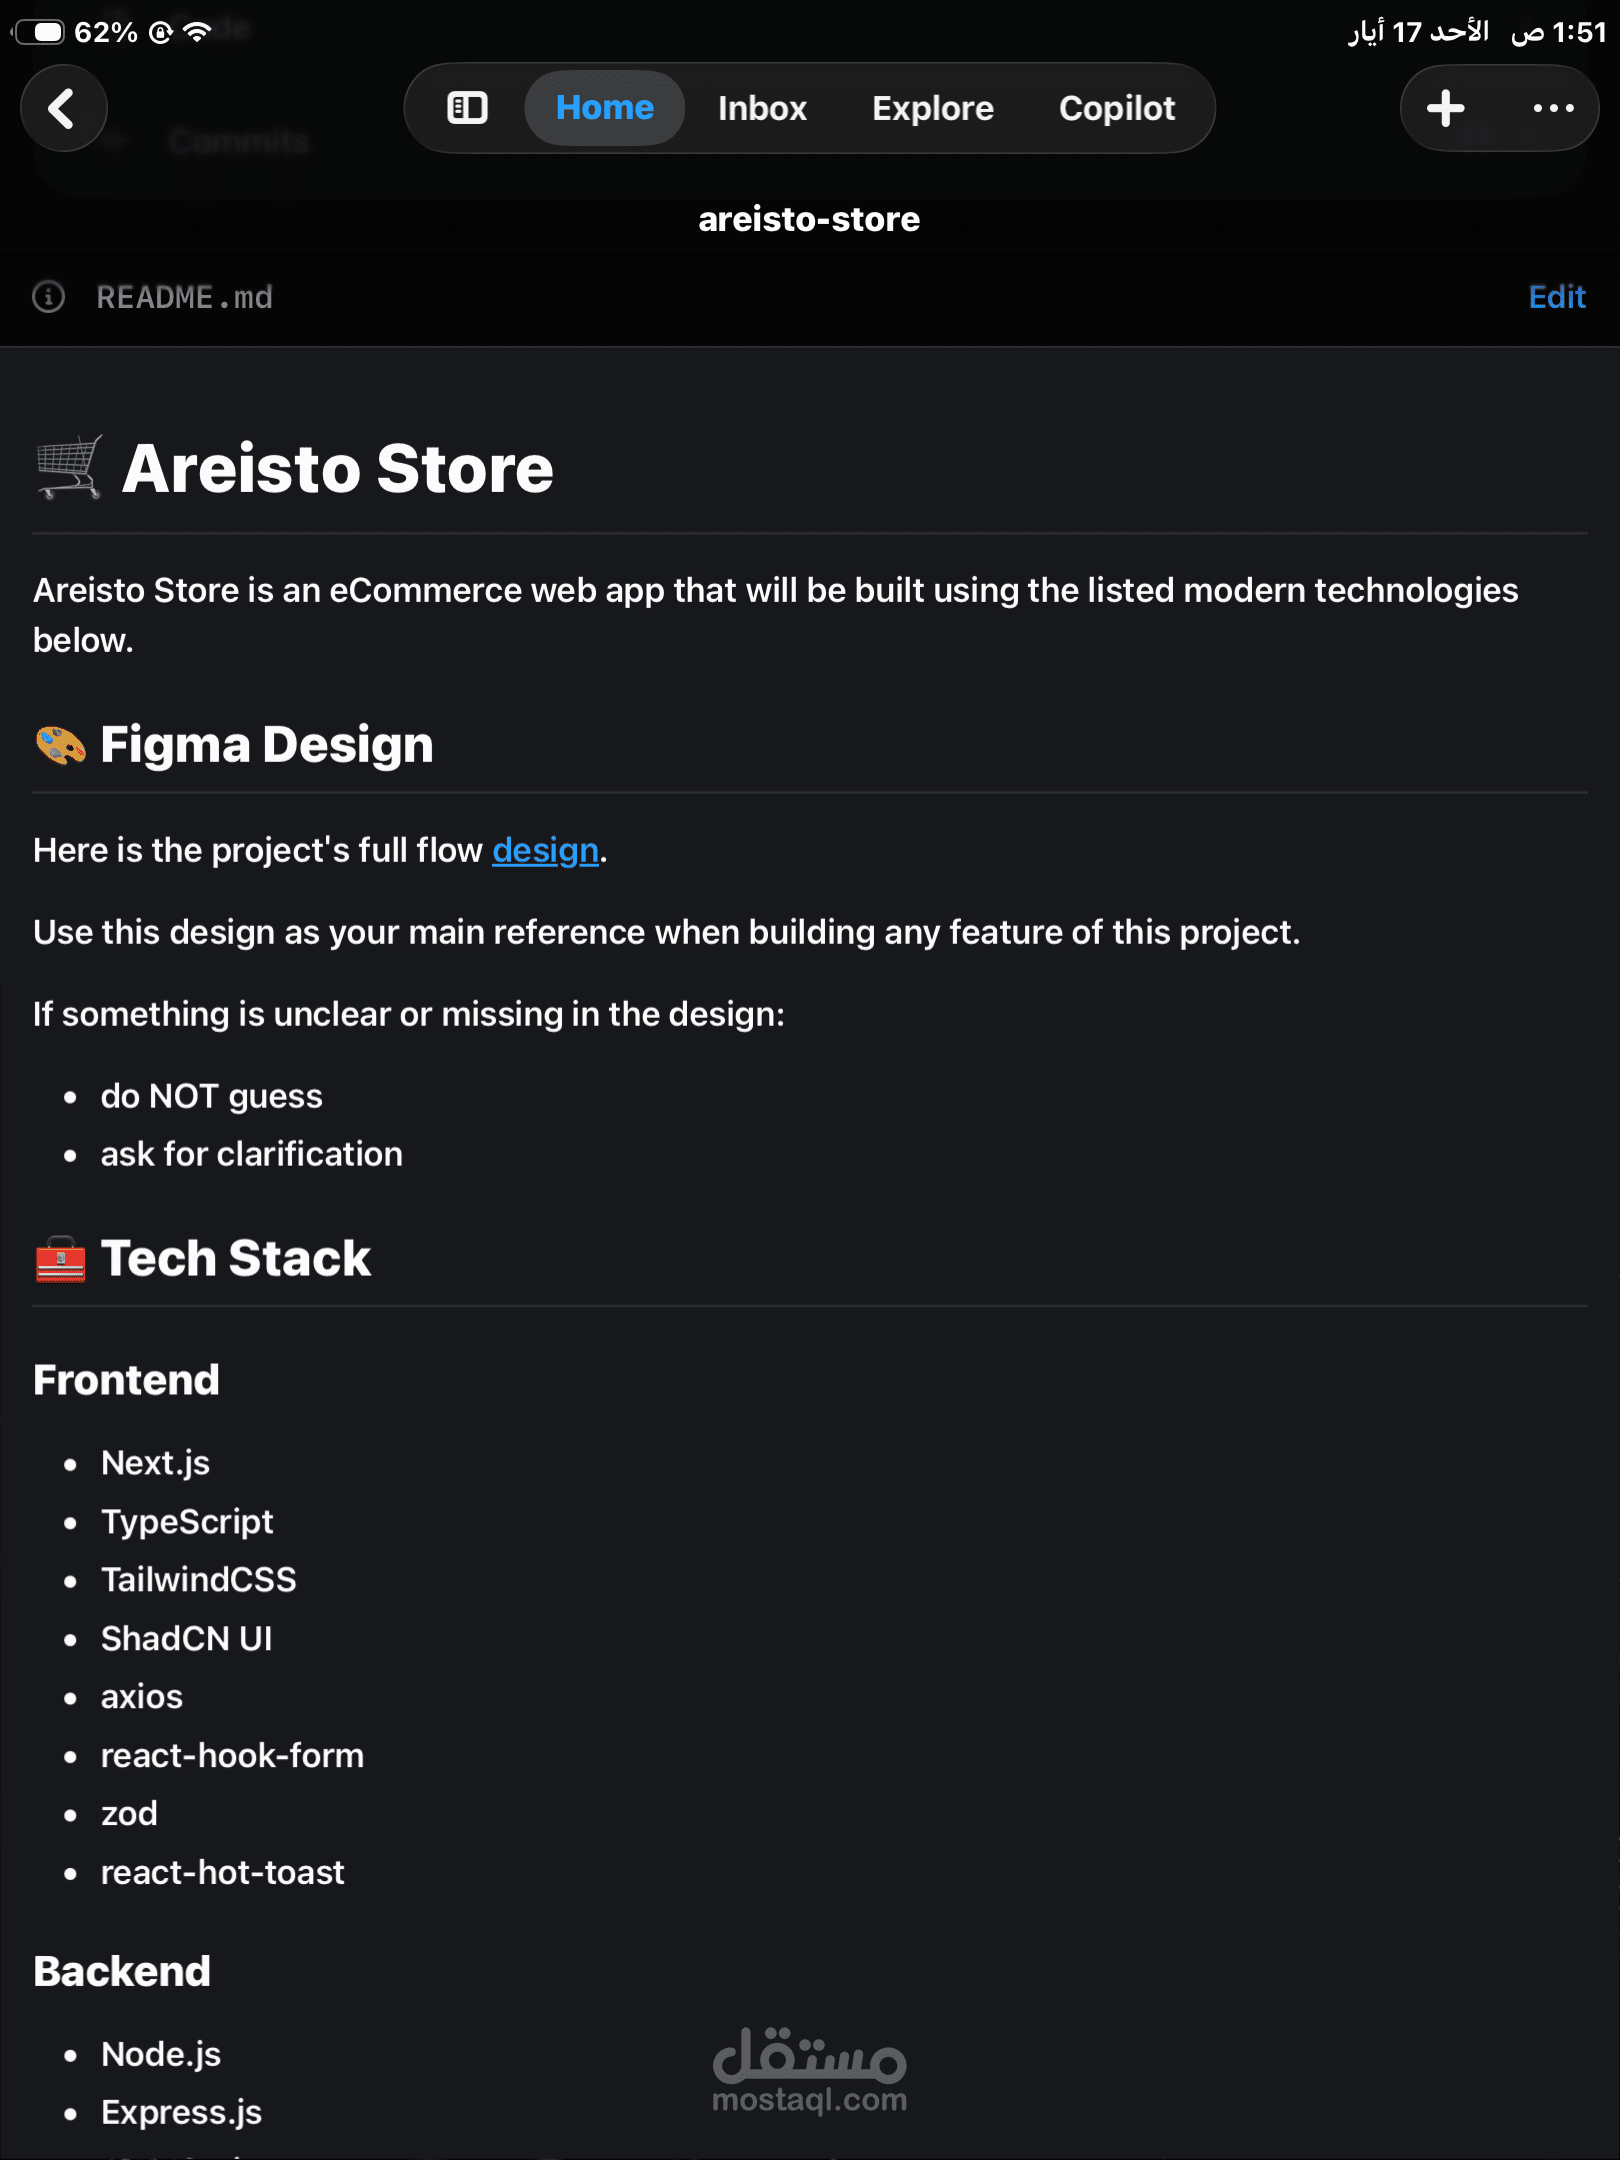Tap the mostaql.com watermark logo

(809, 2070)
